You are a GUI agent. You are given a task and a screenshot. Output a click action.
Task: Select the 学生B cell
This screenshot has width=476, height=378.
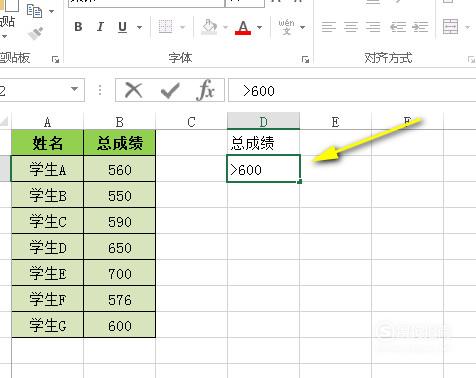point(47,195)
